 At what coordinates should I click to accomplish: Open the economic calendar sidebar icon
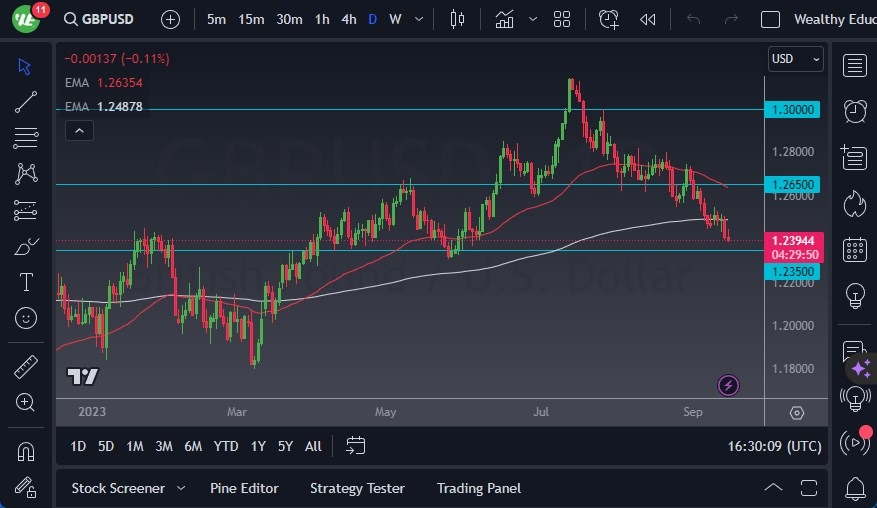[855, 249]
